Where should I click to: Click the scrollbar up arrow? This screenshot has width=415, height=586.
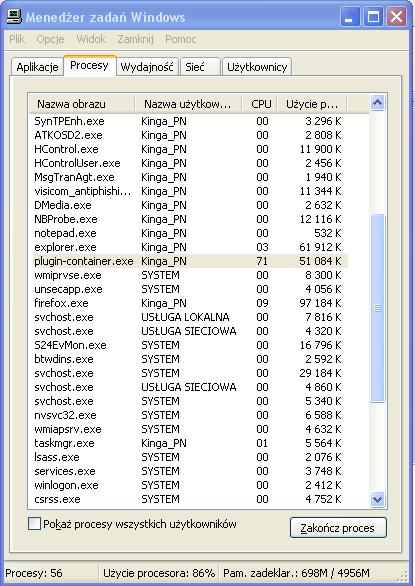378,102
